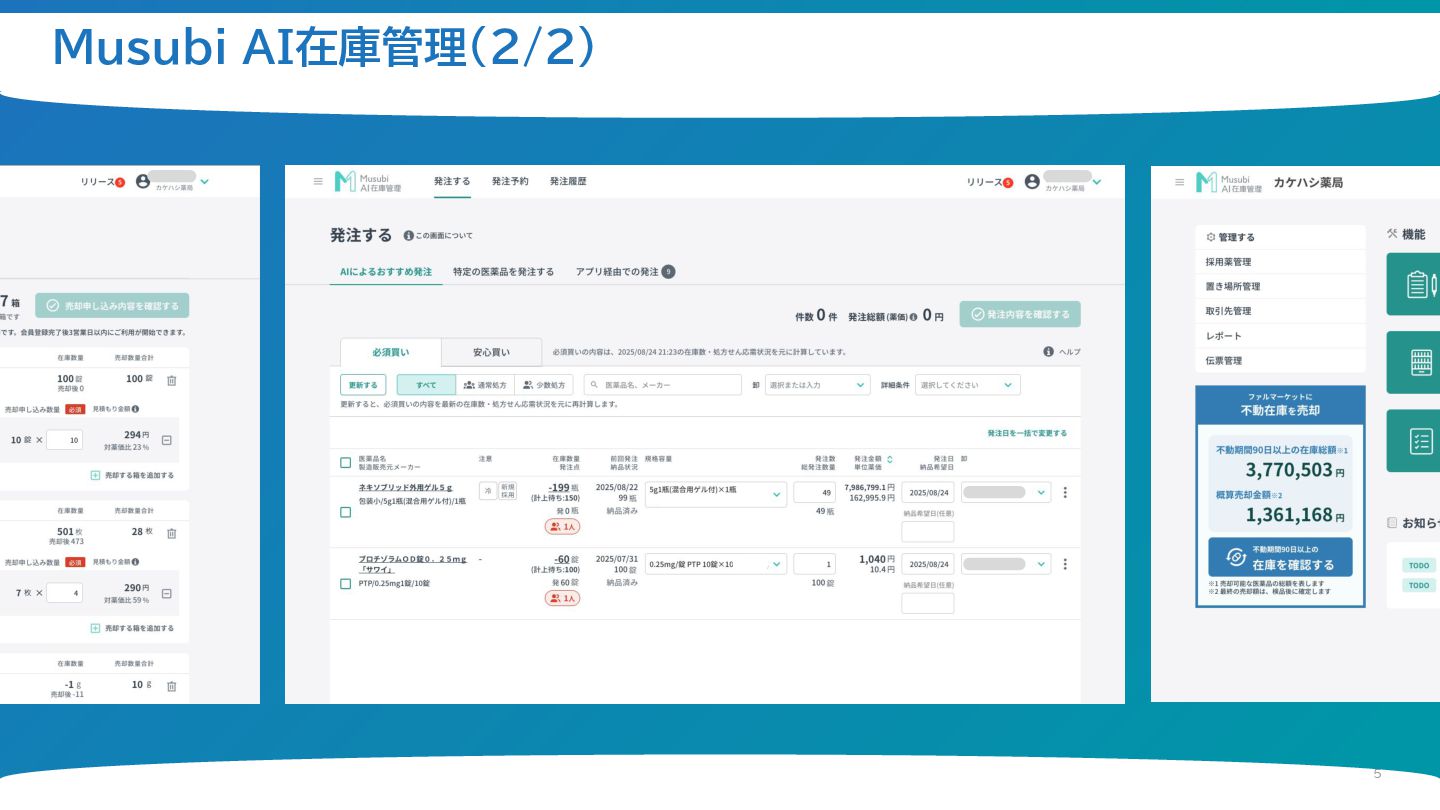Toggle select-all checkbox in order table header
Screen dimensions: 1440x810
pyautogui.click(x=346, y=463)
